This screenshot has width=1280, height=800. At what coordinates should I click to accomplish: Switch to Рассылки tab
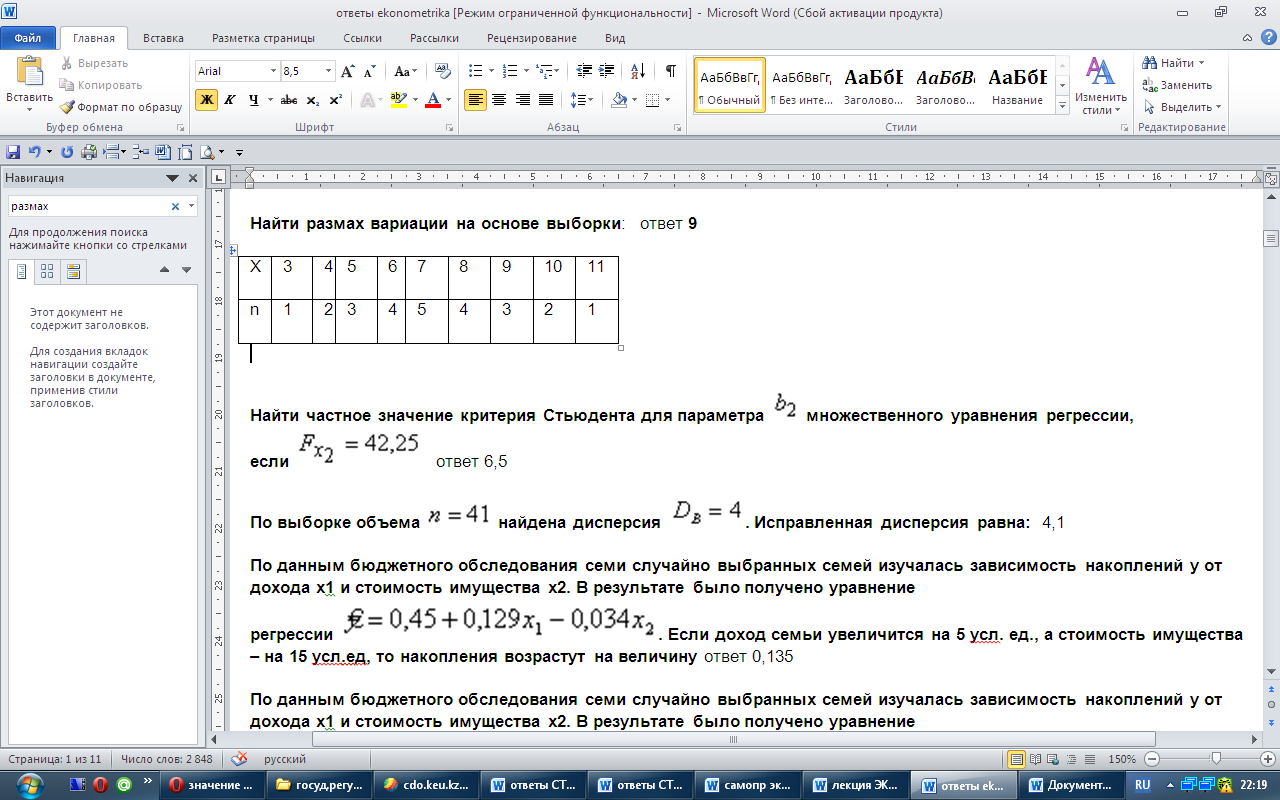point(434,38)
